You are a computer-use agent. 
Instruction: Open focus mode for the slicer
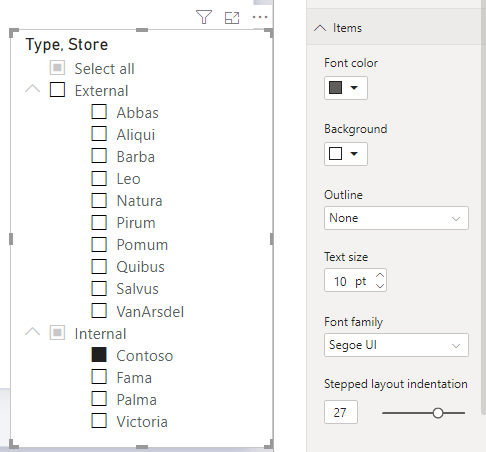point(232,18)
